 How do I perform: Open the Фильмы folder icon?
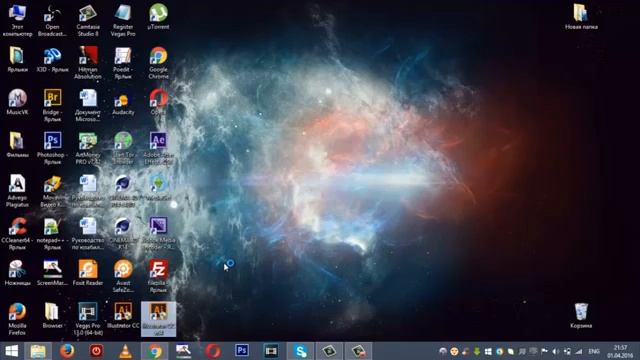17,145
